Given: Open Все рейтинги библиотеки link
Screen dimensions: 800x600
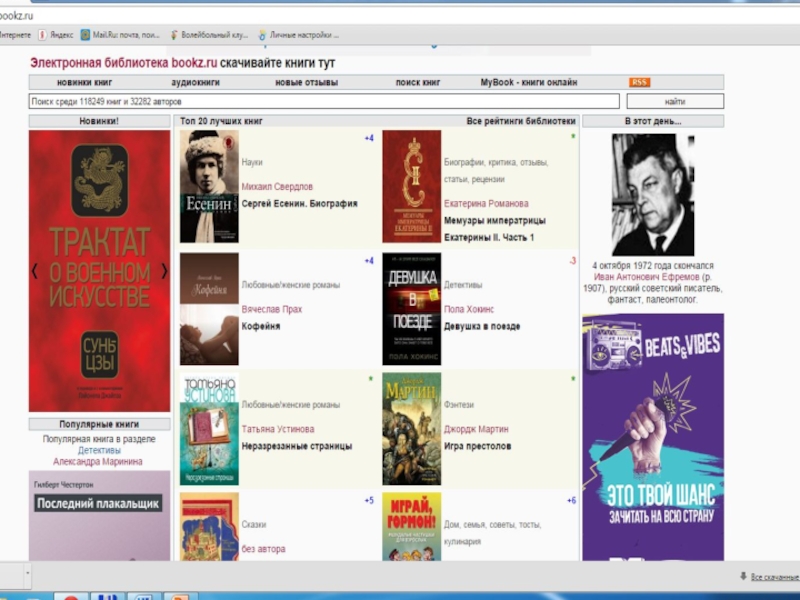Looking at the screenshot, I should 521,121.
